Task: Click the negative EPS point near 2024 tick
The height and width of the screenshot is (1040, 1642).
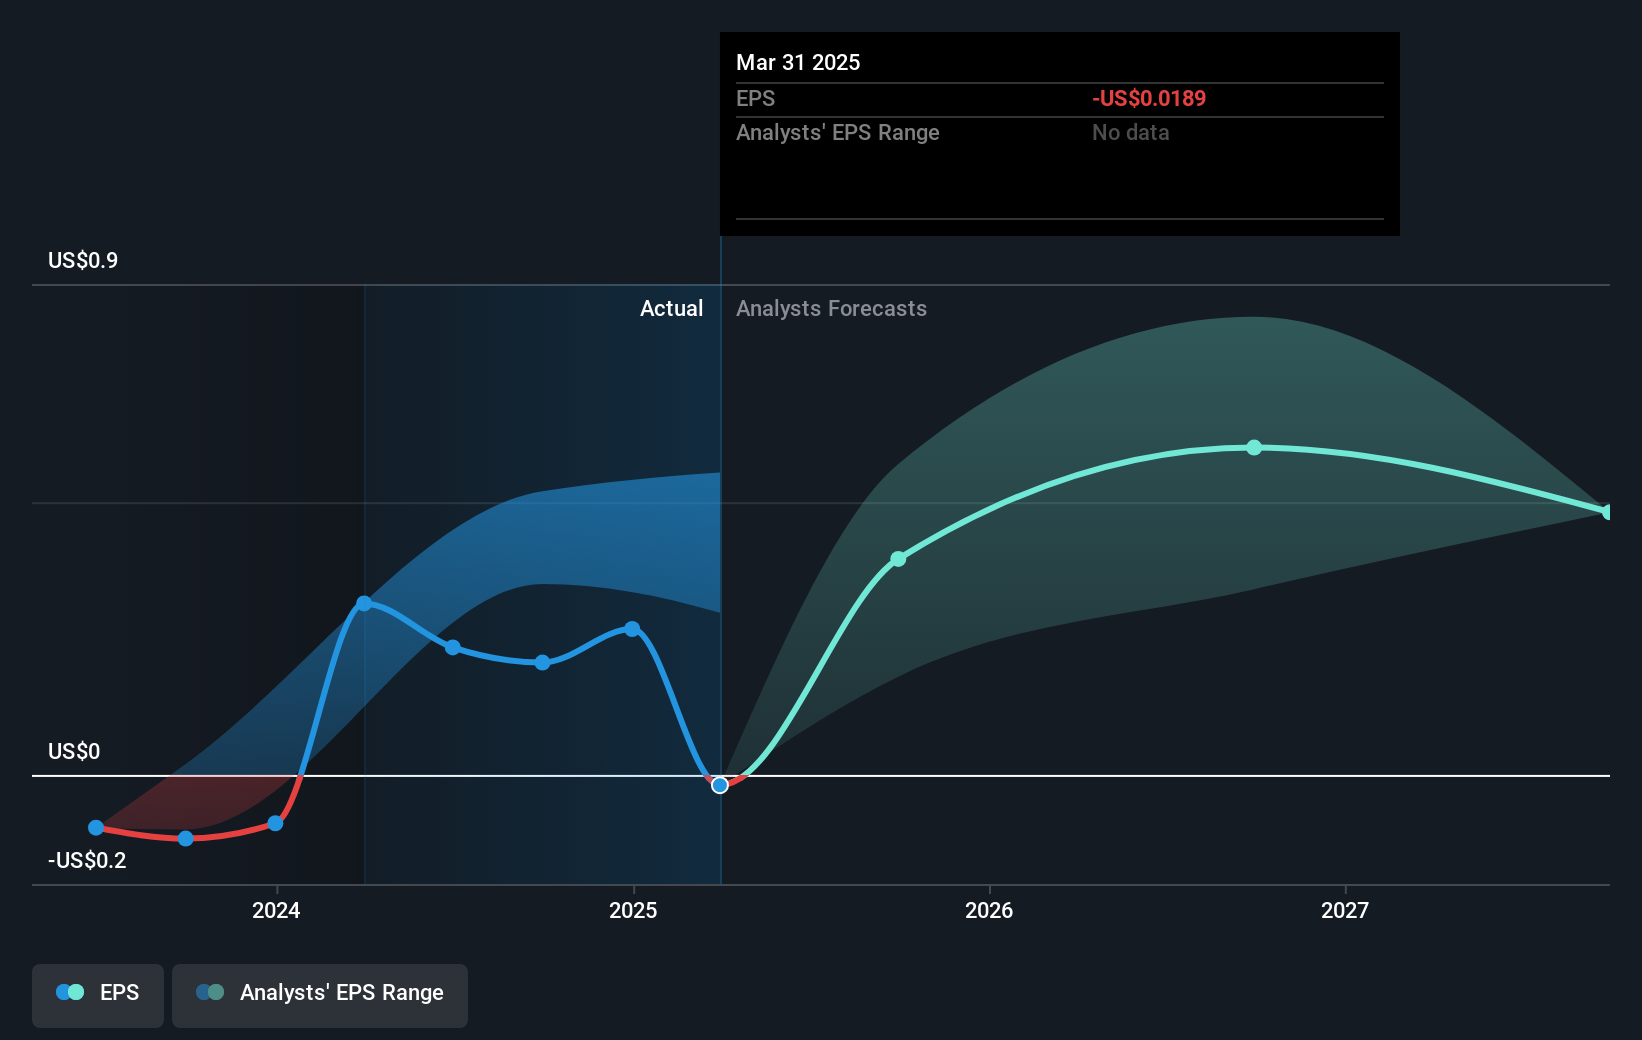Action: (276, 823)
